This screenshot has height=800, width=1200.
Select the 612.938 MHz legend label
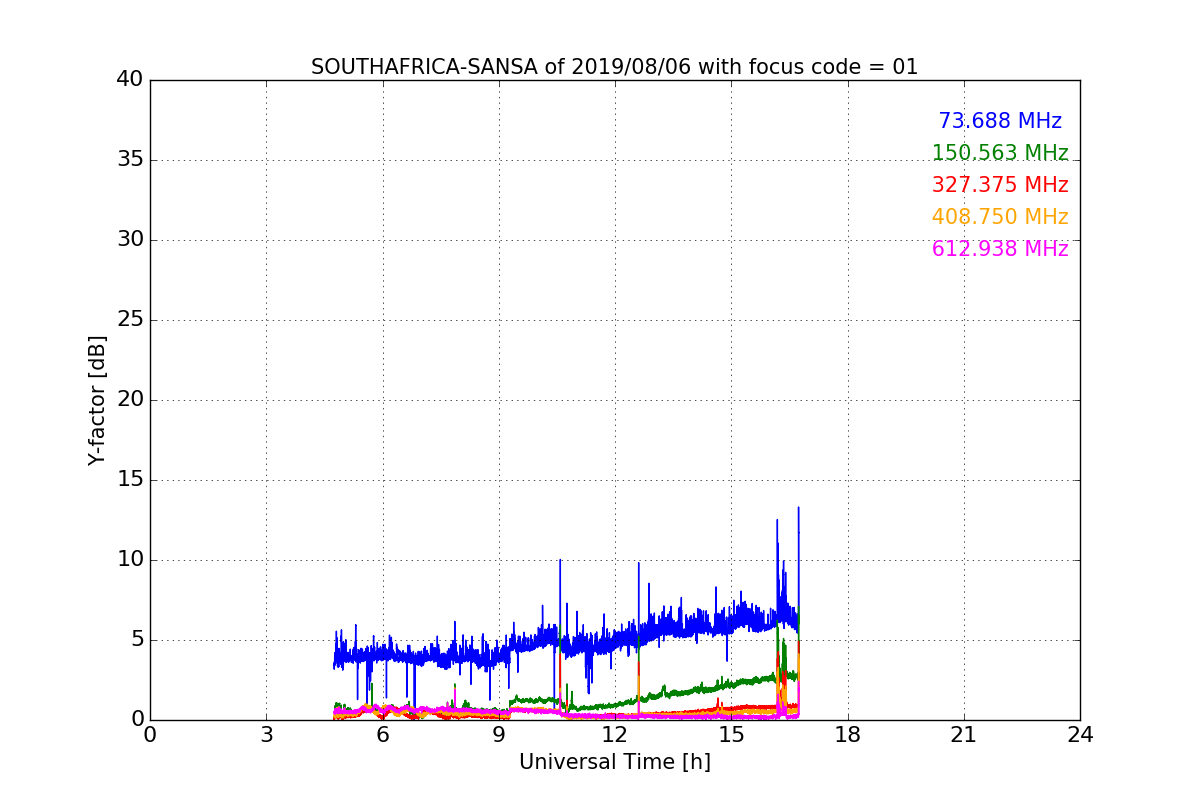pos(1000,249)
